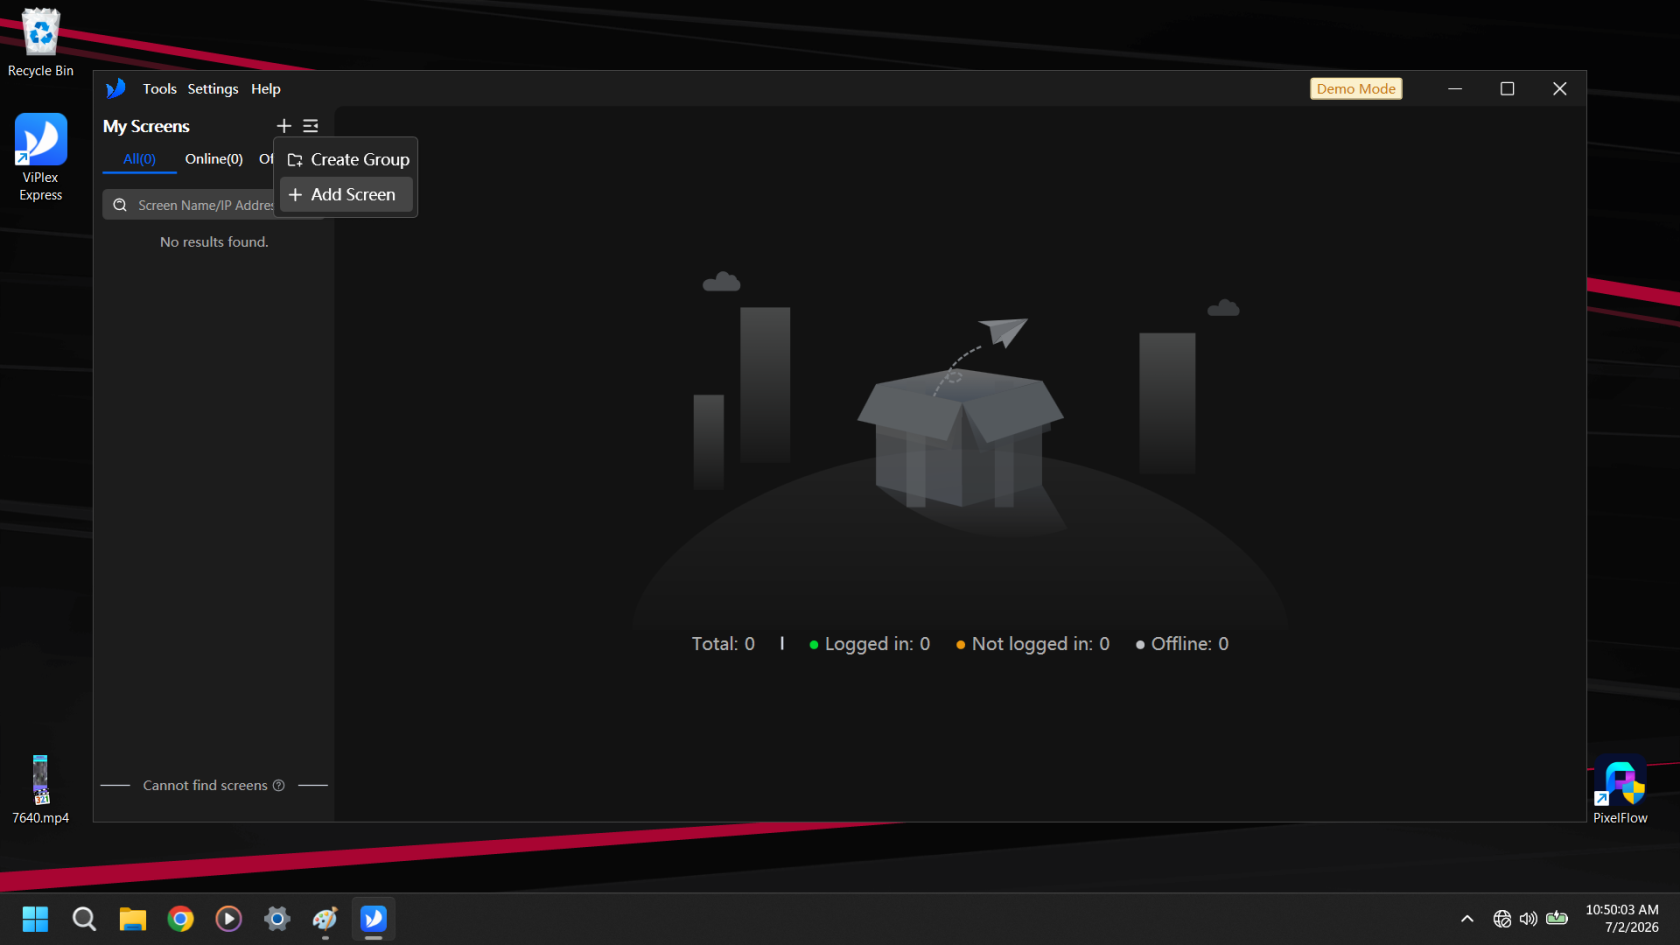The image size is (1680, 945).
Task: Open the Tools menu
Action: pyautogui.click(x=159, y=89)
